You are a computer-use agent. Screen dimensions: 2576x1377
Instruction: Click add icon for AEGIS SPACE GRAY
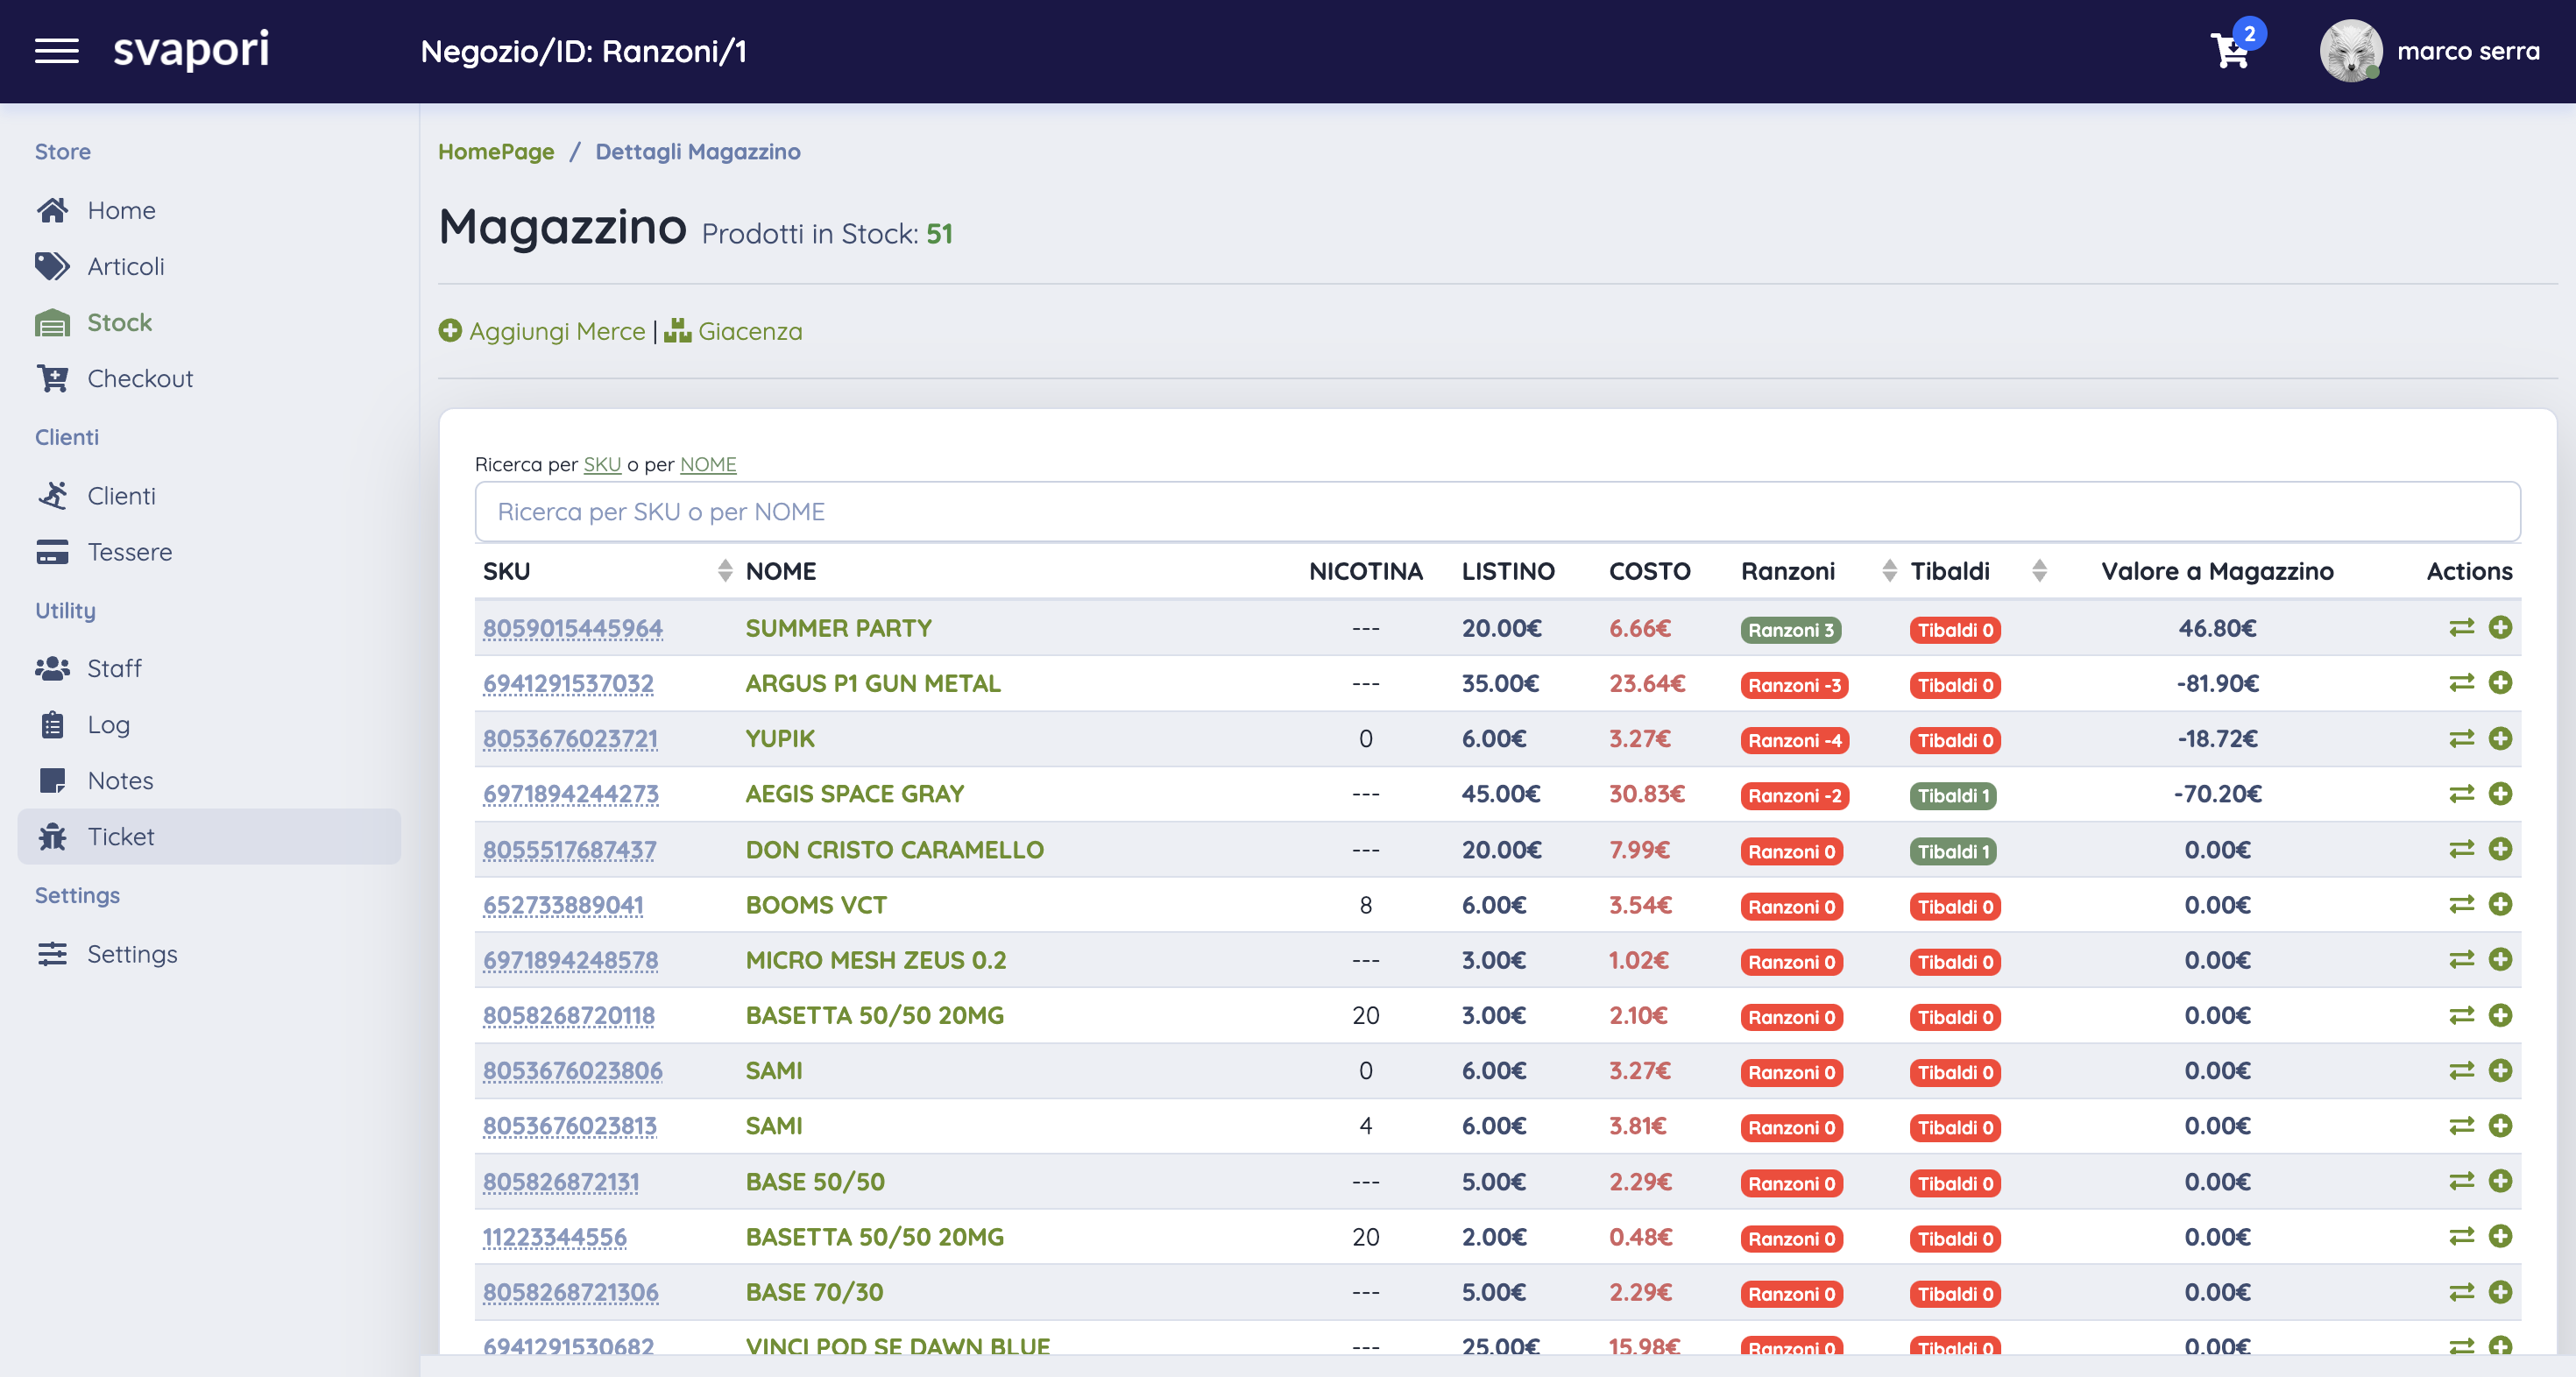[x=2500, y=794]
